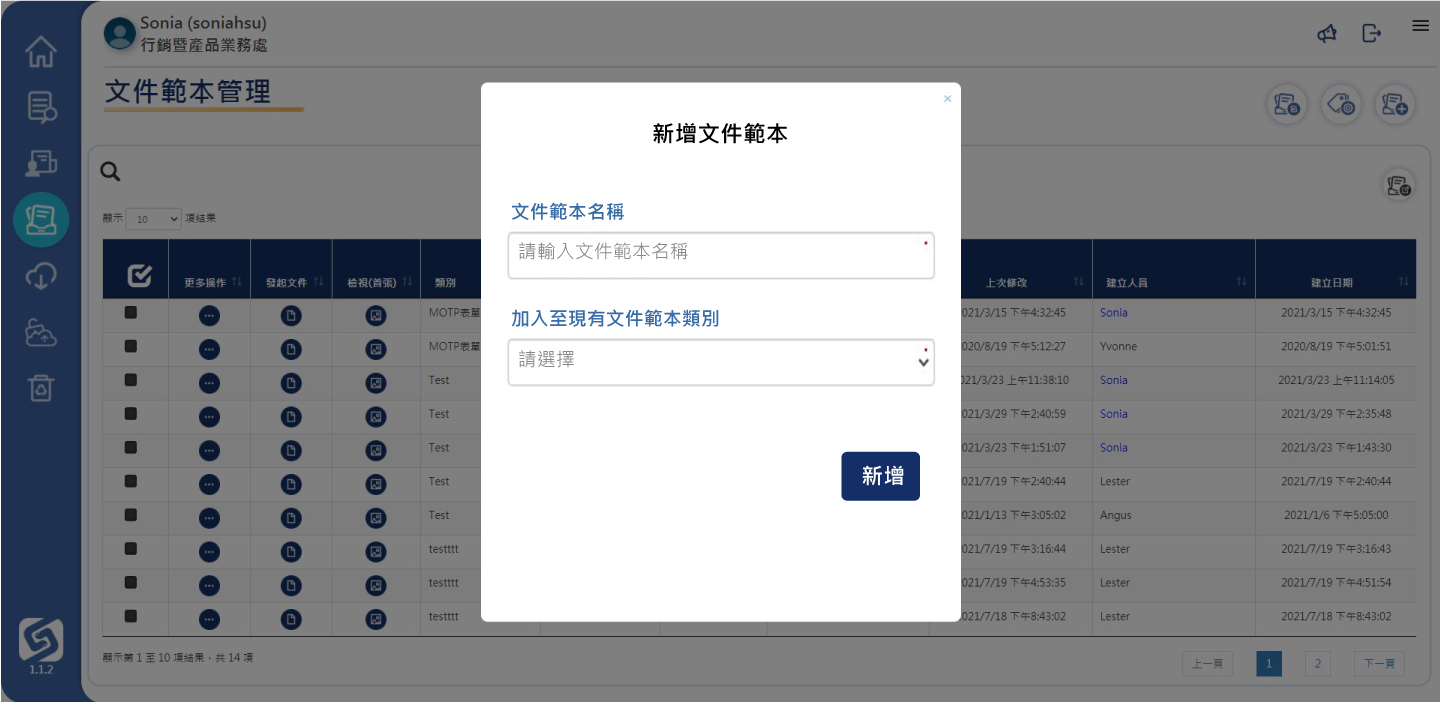Sort the table by 建立日期 column

point(1335,283)
